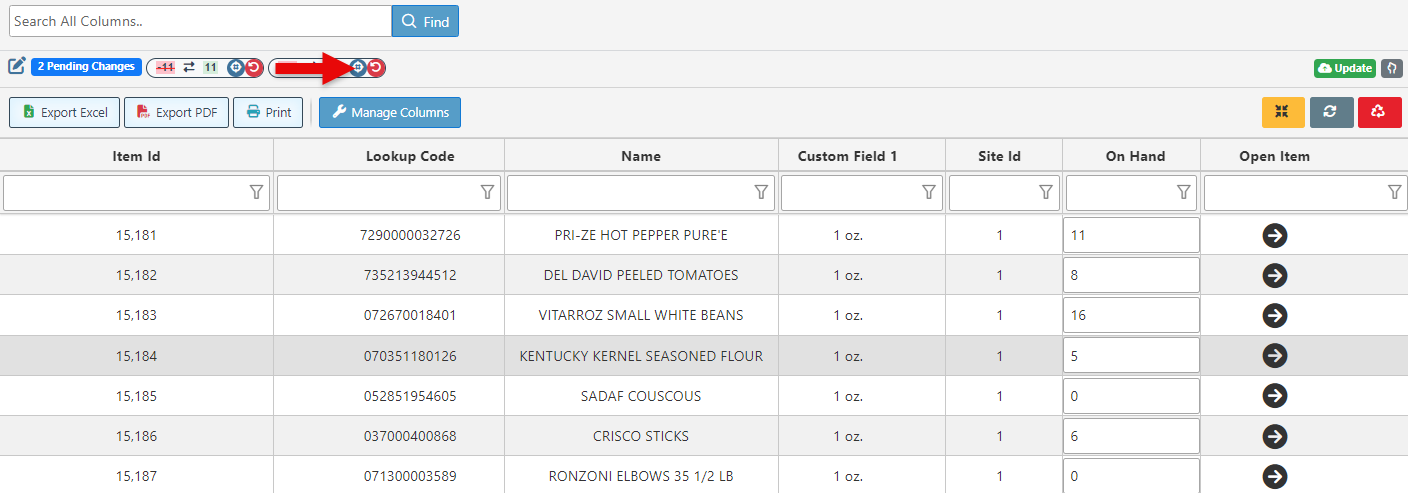Click the yellow collapse-arrows button
Screen dimensions: 1408x493
pyautogui.click(x=1283, y=112)
